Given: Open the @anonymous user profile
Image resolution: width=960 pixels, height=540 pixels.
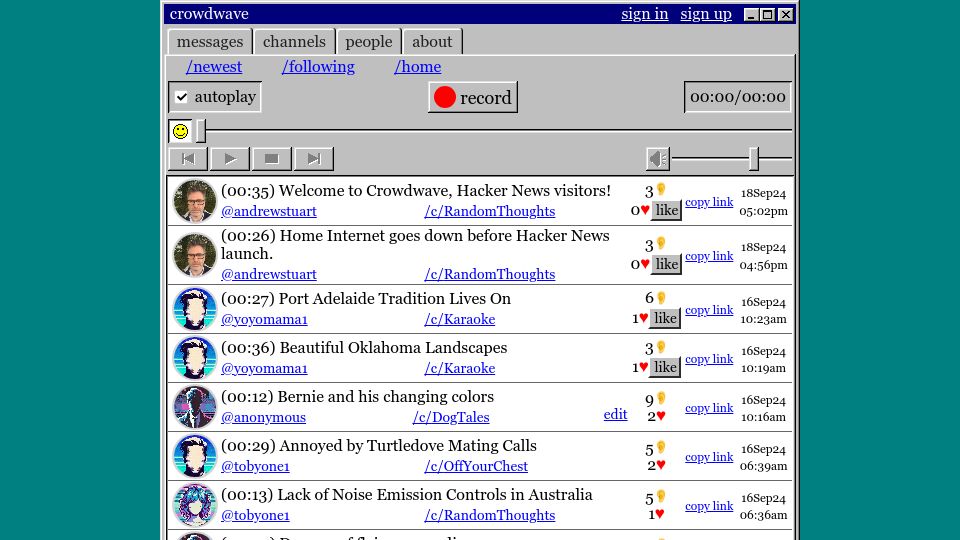Looking at the screenshot, I should click(263, 418).
